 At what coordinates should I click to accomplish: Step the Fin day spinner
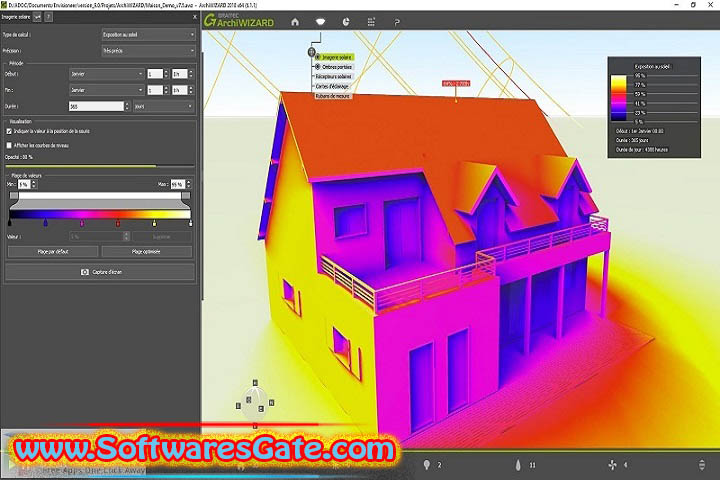(x=166, y=90)
